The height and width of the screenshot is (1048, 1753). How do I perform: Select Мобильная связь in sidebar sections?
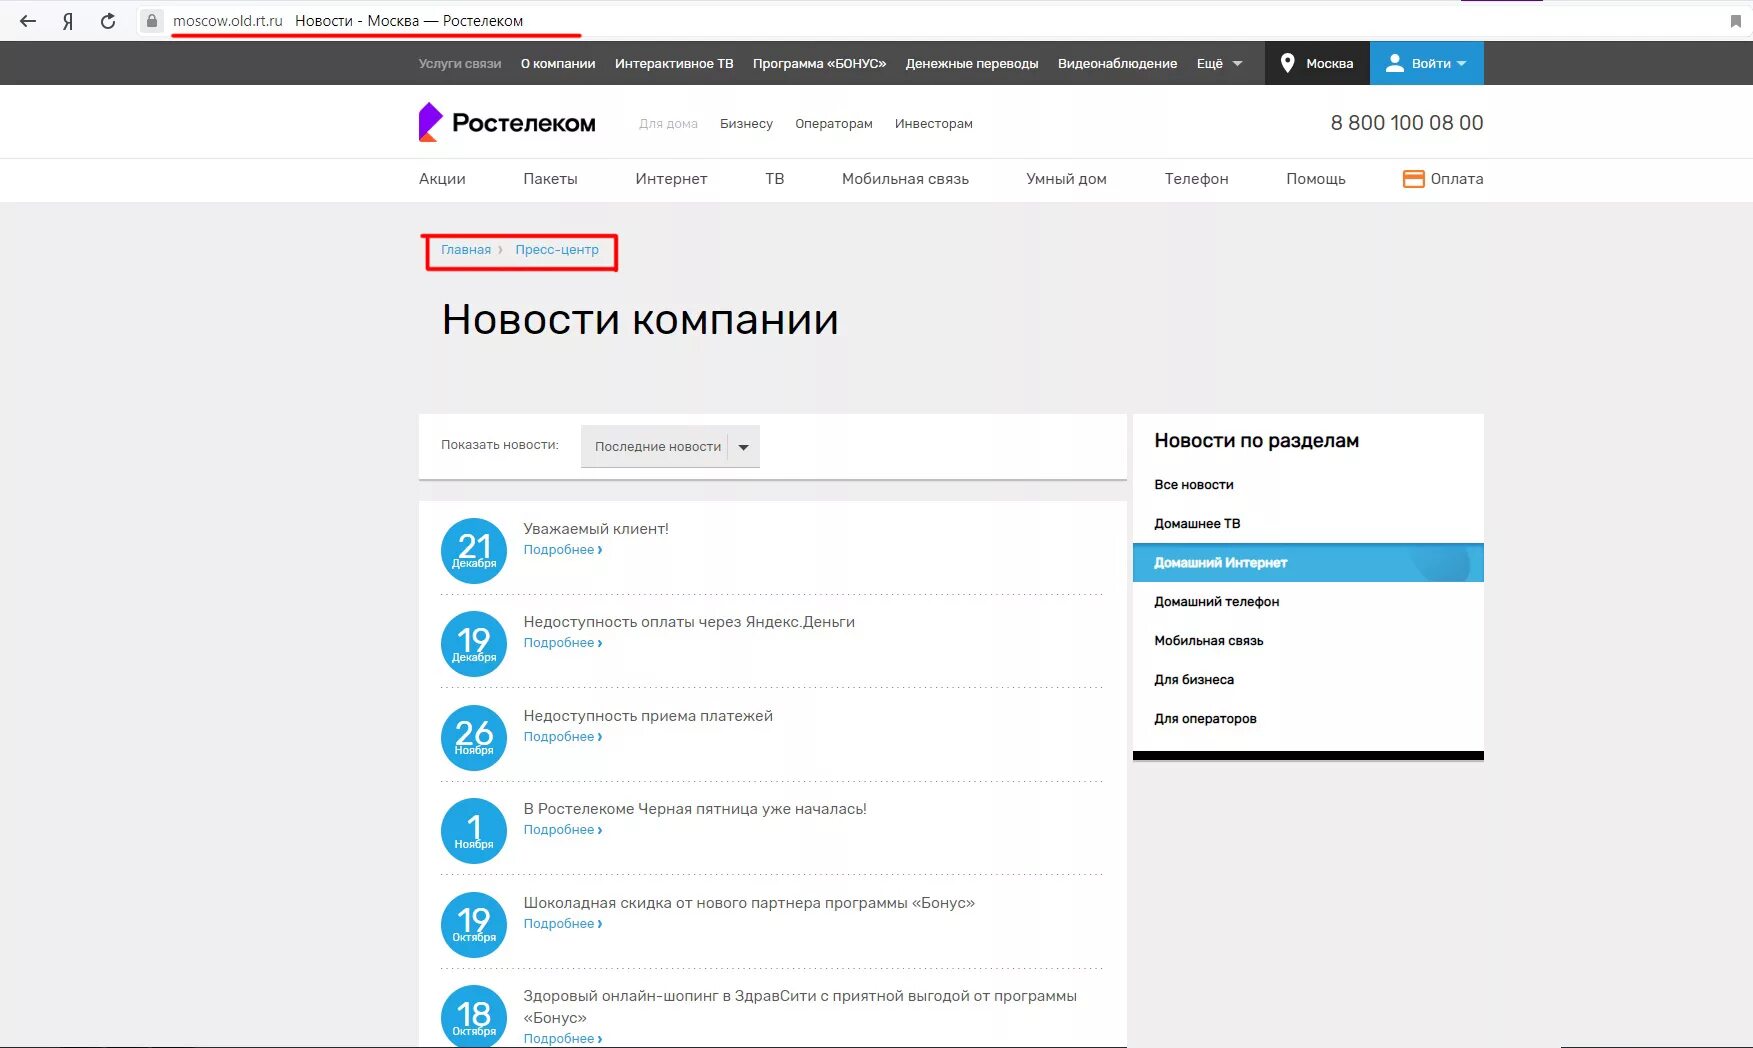click(x=1209, y=641)
